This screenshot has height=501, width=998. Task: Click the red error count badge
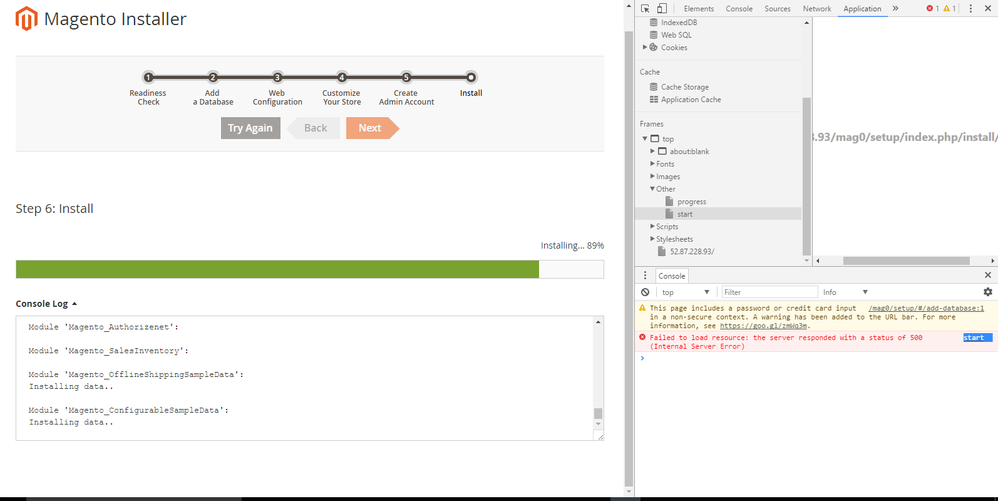(x=932, y=8)
